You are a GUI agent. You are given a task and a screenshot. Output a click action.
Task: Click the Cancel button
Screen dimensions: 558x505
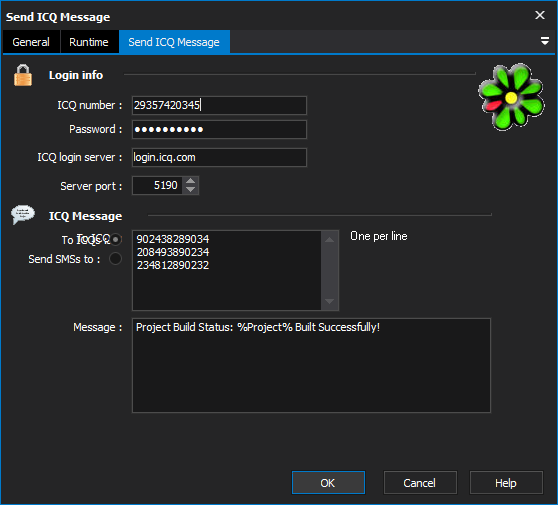pos(420,483)
